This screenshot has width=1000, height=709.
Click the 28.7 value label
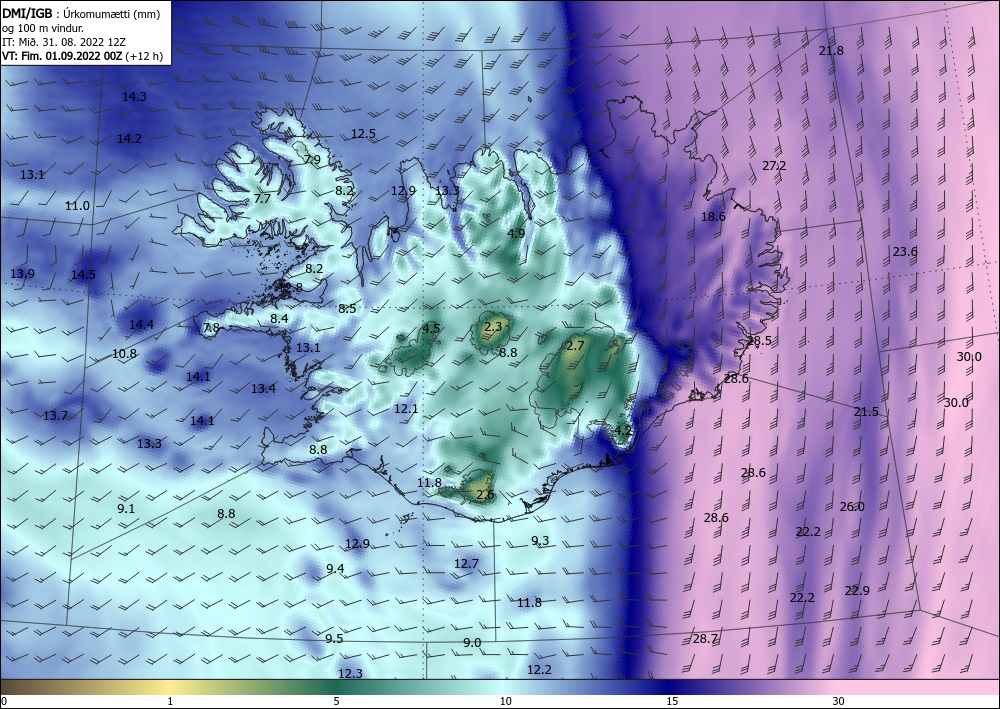(x=705, y=639)
